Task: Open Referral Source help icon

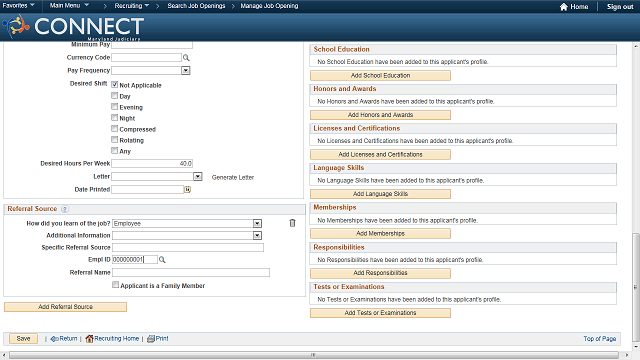Action: (x=65, y=209)
